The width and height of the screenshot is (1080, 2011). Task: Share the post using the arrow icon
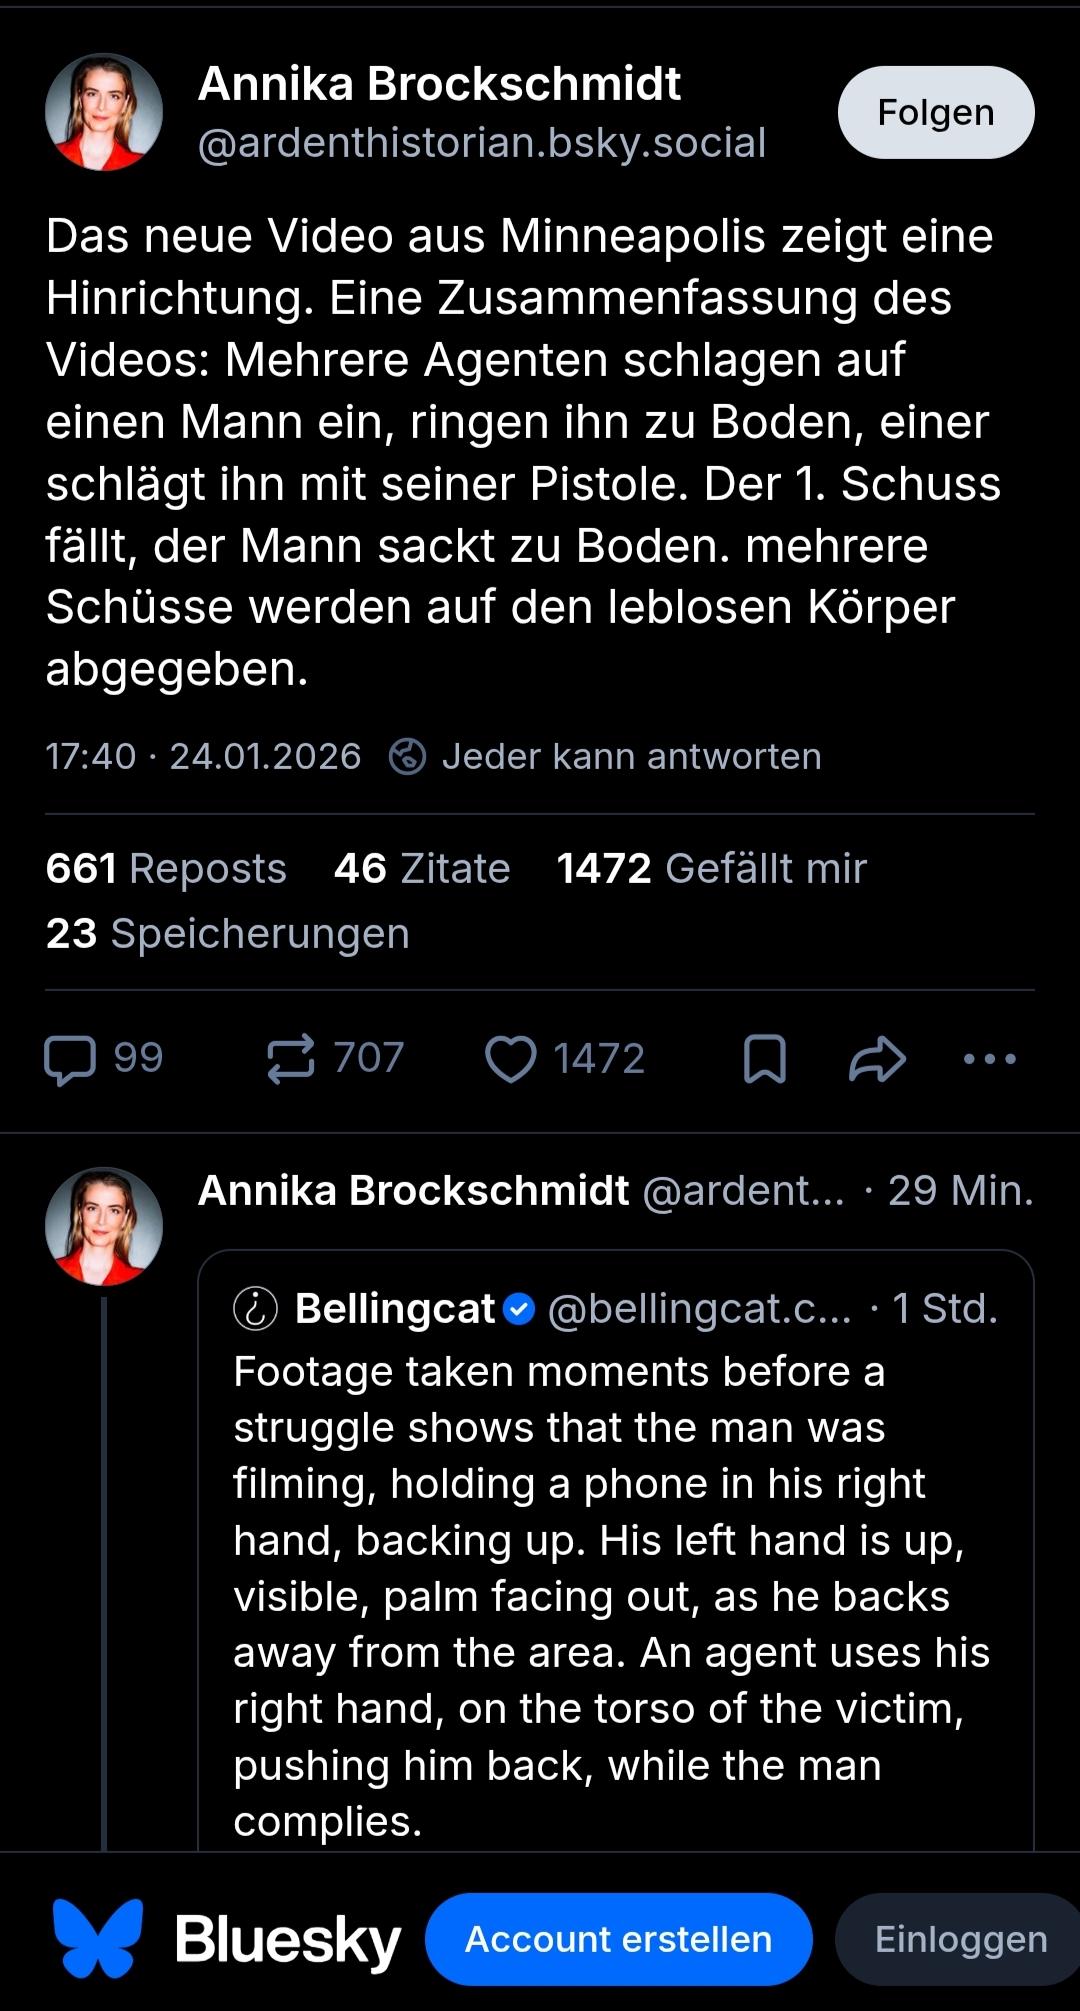point(877,1059)
